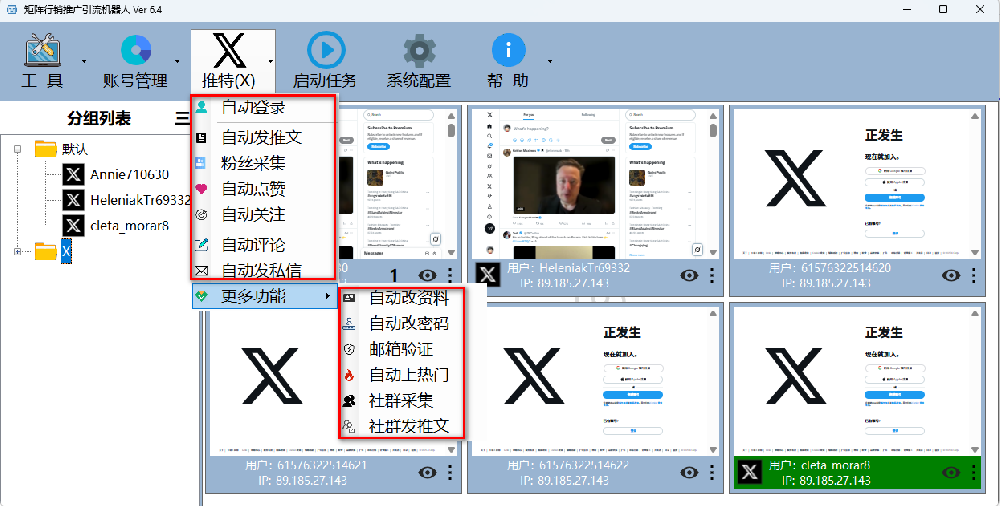The image size is (1000, 506).
Task: Click scroll-down arrow in 61576322514622 card
Action: point(713,450)
